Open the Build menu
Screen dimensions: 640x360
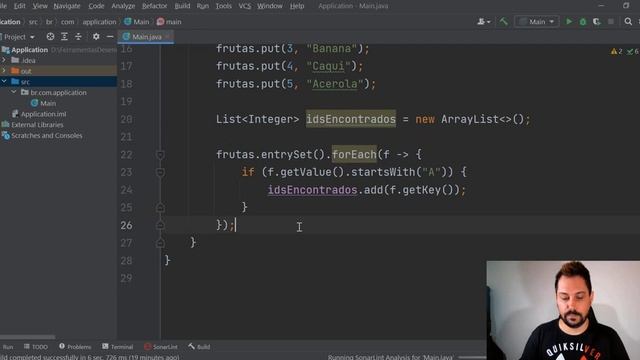pyautogui.click(x=182, y=6)
